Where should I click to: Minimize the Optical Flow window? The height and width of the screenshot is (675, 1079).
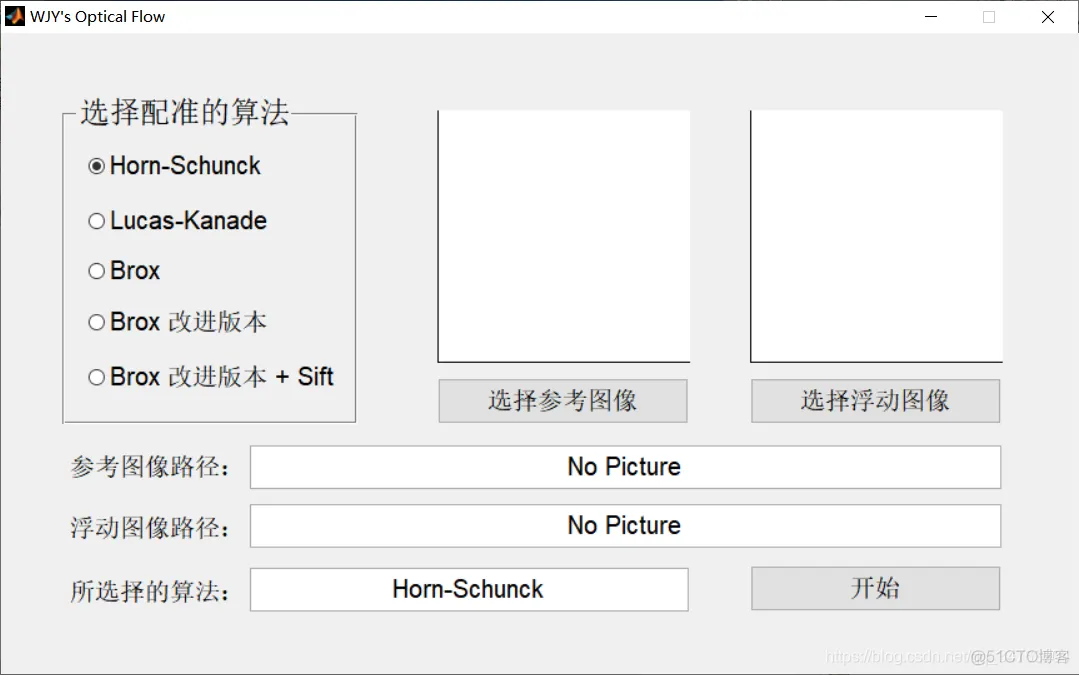pyautogui.click(x=930, y=16)
